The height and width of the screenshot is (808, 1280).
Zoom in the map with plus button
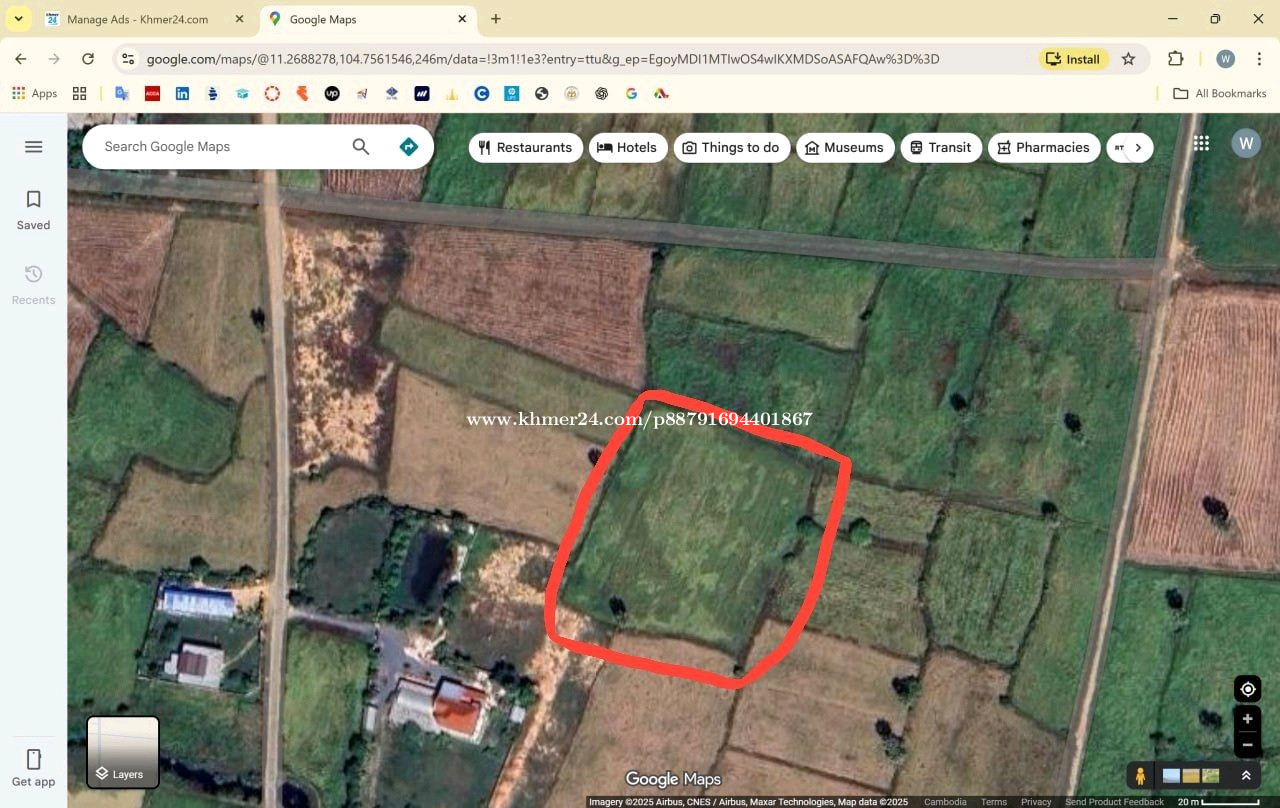(1247, 719)
